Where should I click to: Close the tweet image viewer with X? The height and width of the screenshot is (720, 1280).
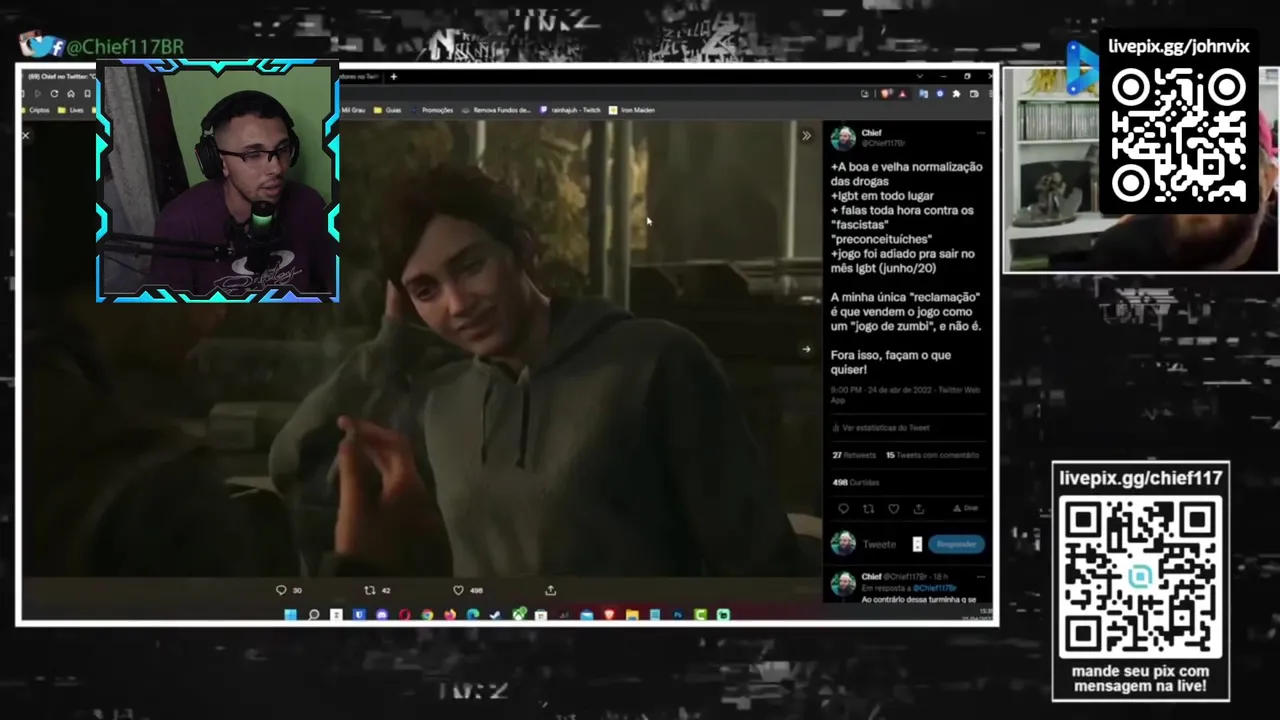pos(26,135)
